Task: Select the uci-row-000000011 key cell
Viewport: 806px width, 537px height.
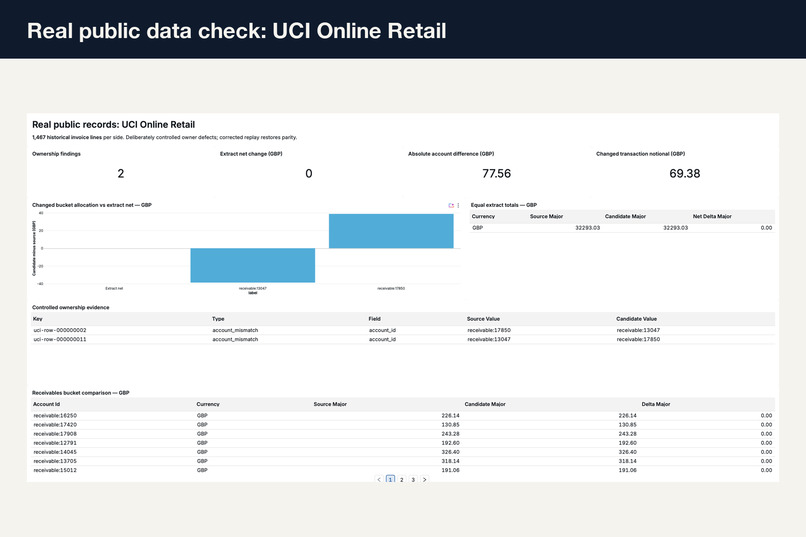Action: pos(60,340)
